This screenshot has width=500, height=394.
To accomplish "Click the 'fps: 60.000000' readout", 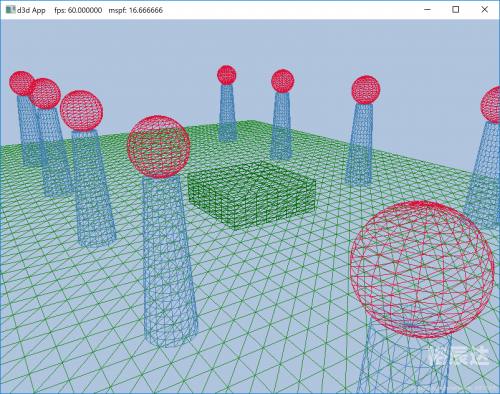I will click(78, 10).
